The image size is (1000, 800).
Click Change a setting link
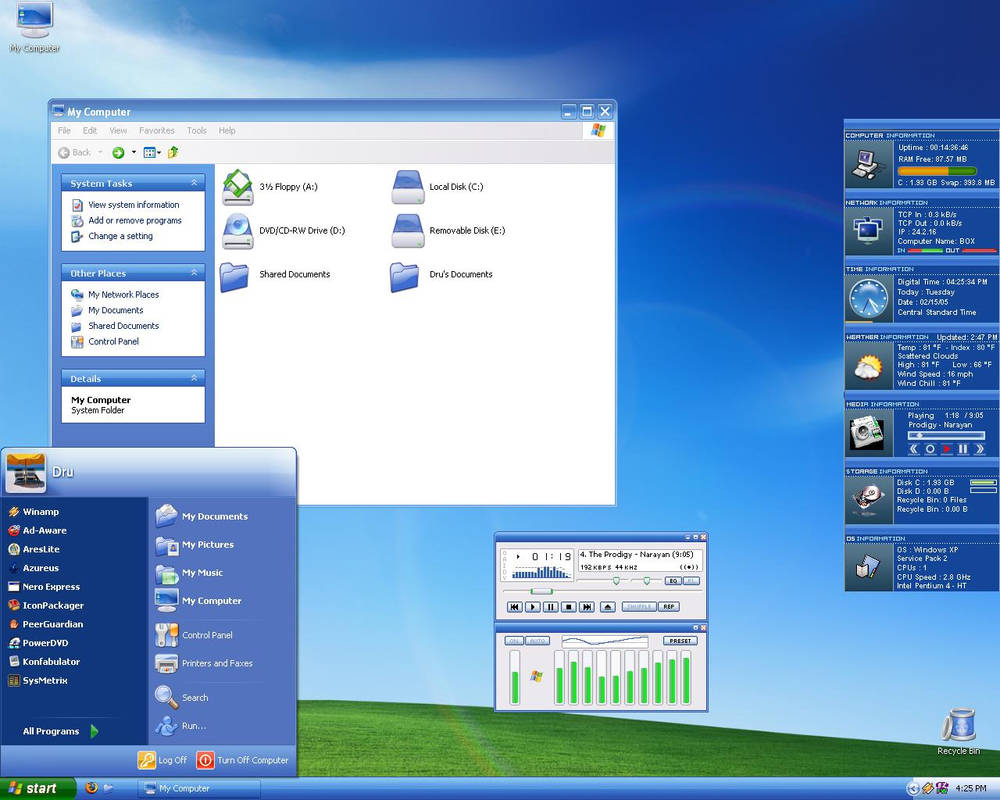[x=112, y=236]
